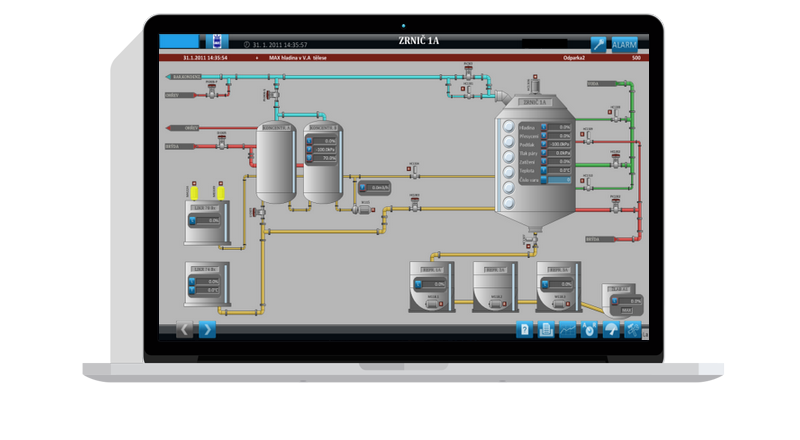Click the Číslo varu input field

coord(558,181)
